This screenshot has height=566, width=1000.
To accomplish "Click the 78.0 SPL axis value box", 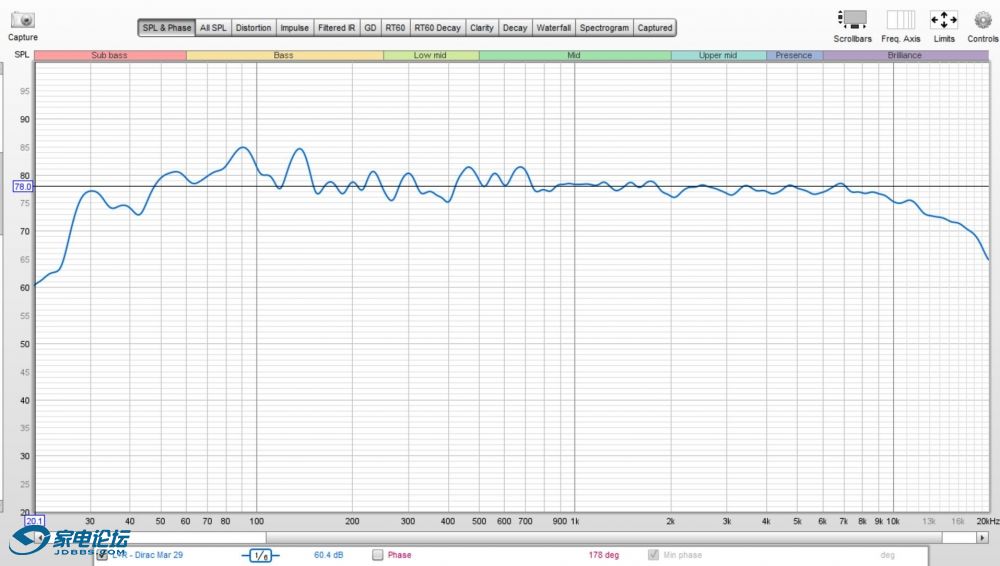I will (x=22, y=186).
